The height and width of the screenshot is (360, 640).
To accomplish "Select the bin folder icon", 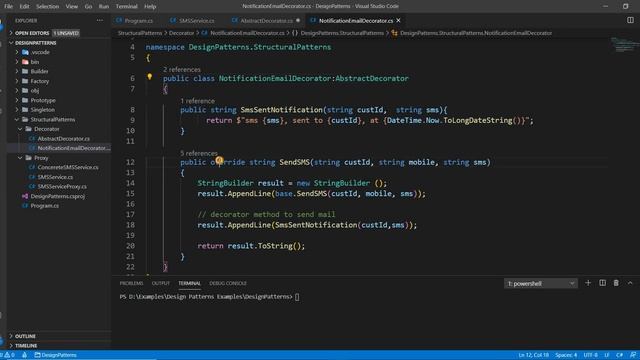I will (25, 62).
